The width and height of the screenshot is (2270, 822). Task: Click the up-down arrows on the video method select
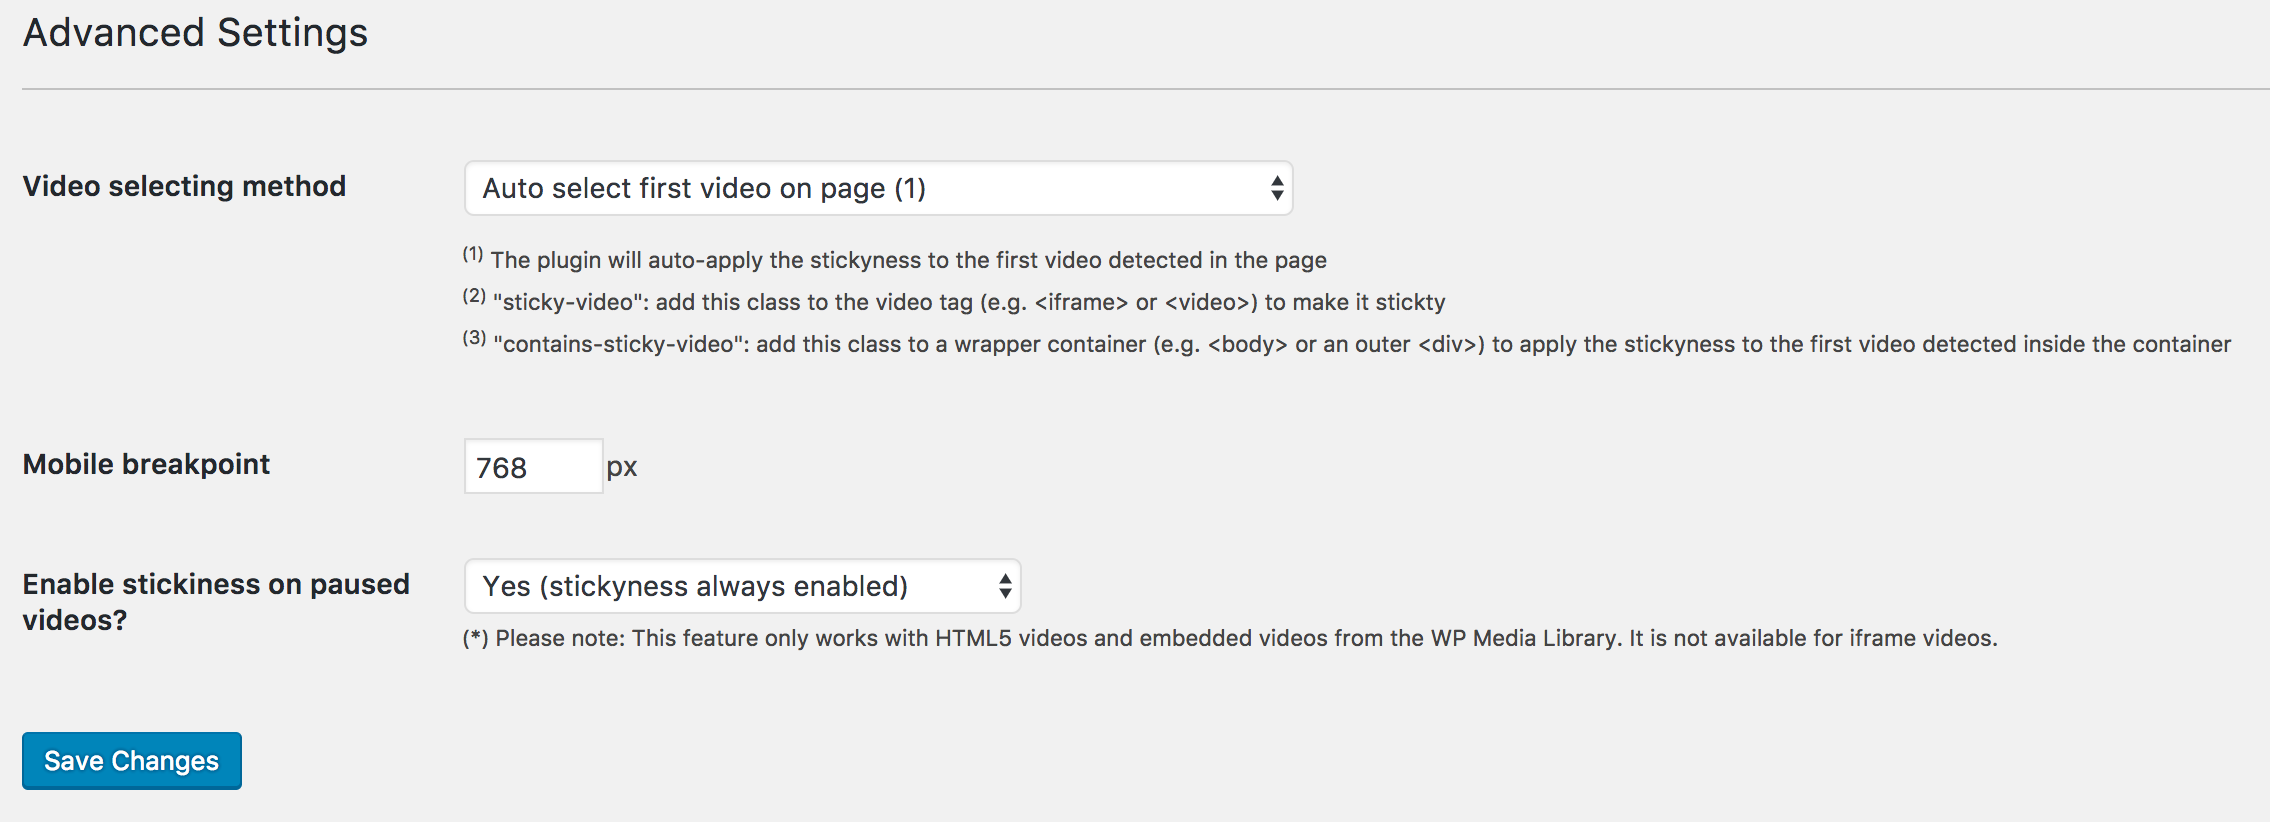pos(1277,188)
